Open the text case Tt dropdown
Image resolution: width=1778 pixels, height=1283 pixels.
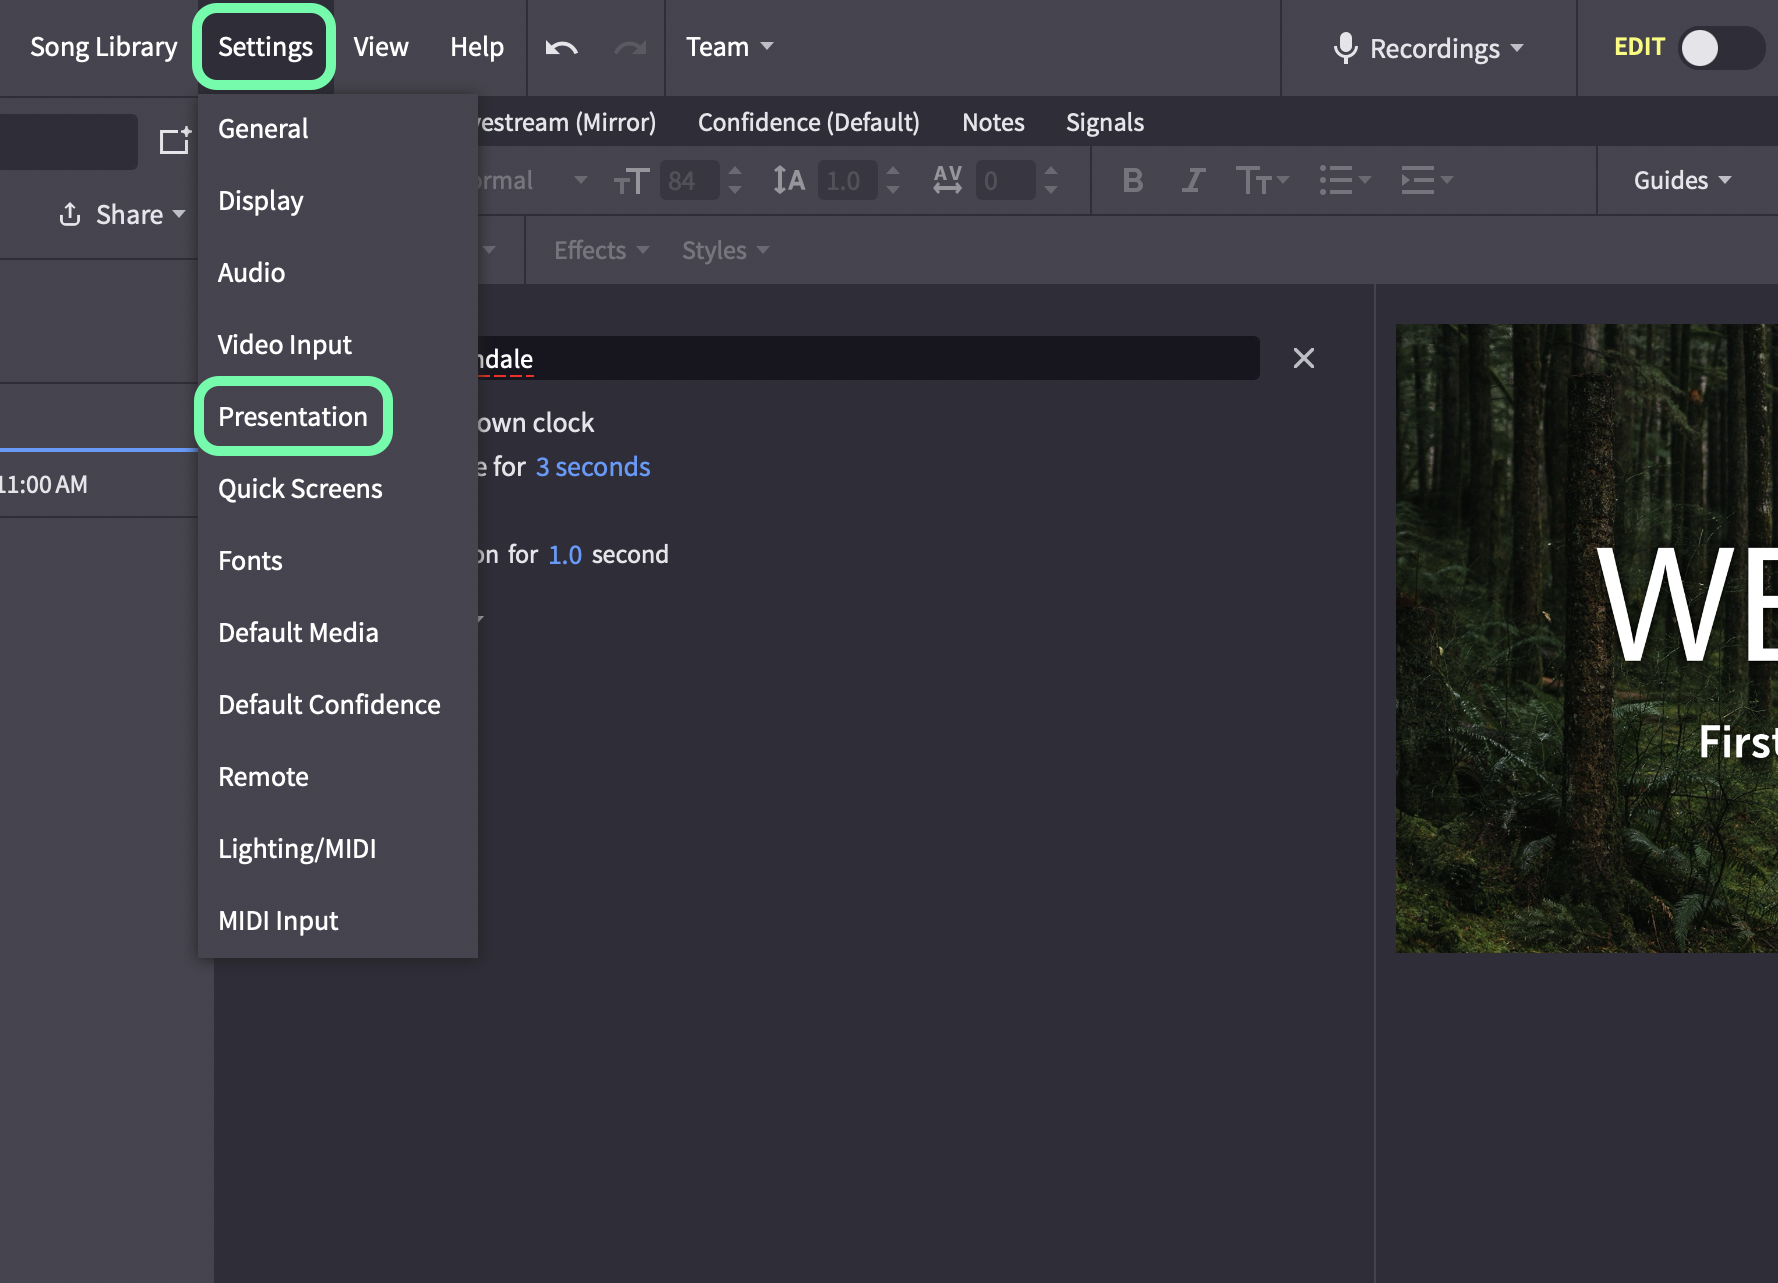tap(1262, 181)
